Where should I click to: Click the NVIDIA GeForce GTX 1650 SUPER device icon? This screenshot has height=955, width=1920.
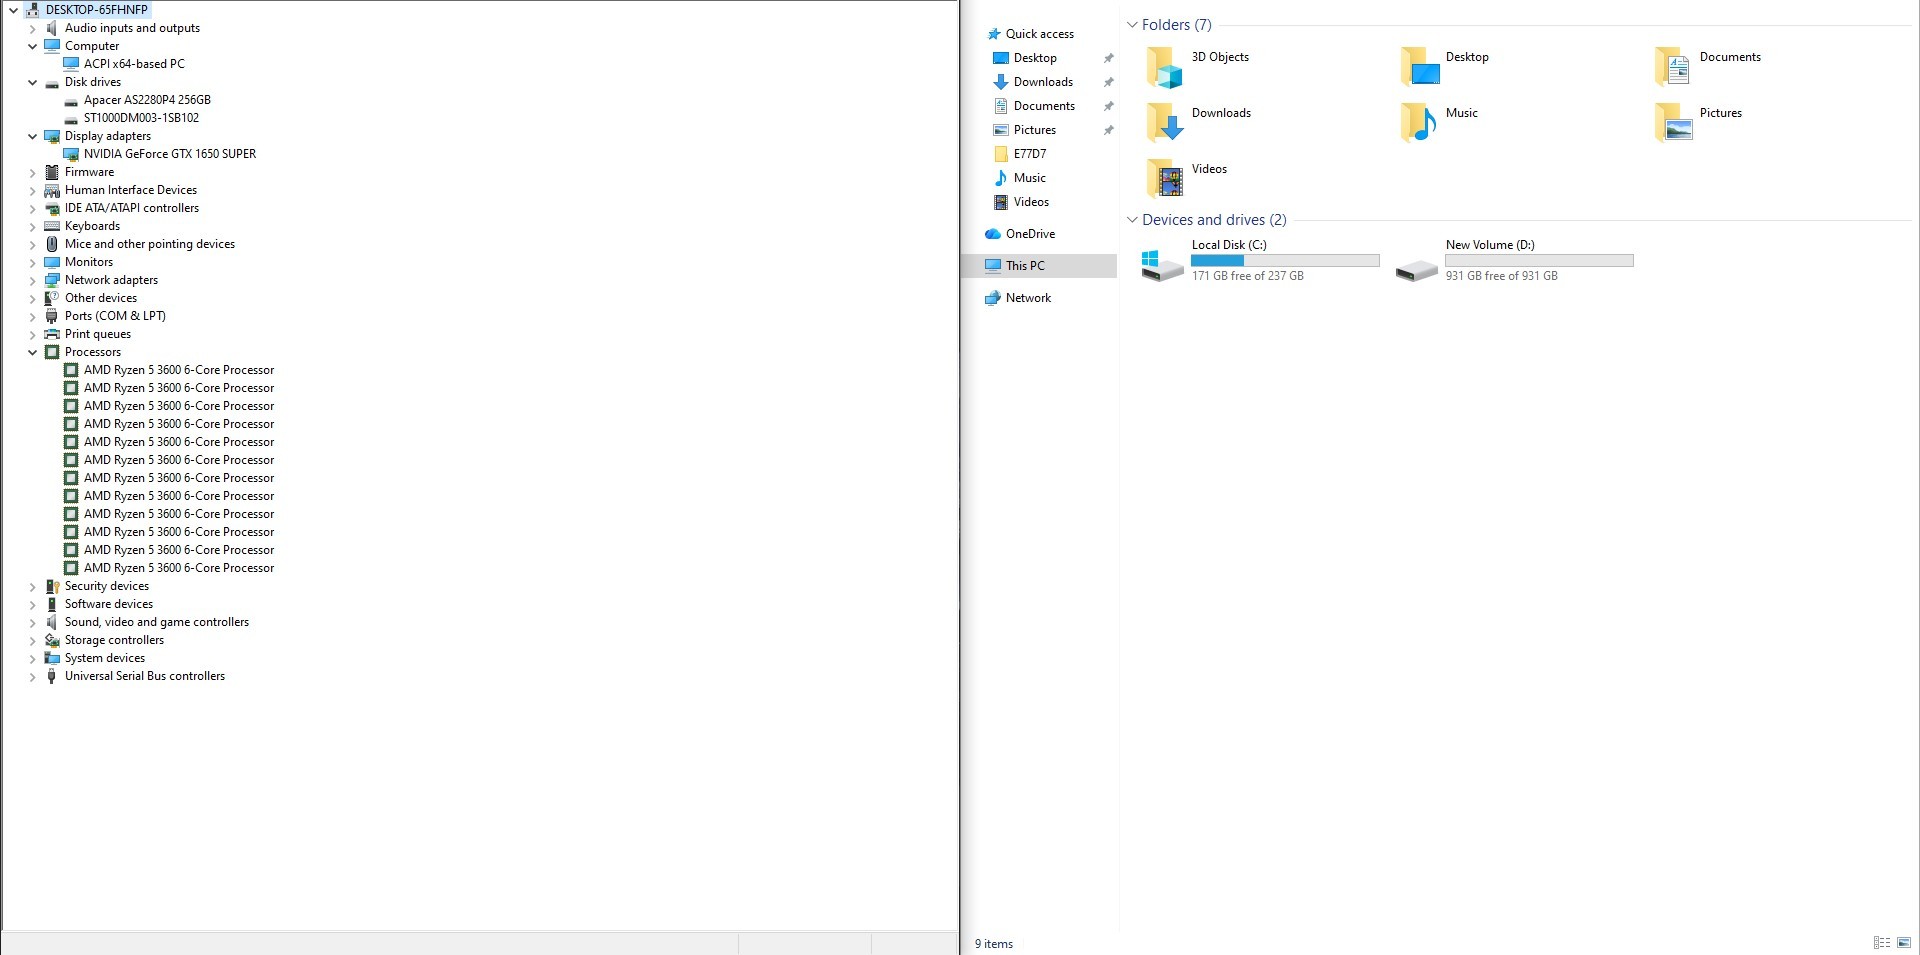[x=71, y=154]
